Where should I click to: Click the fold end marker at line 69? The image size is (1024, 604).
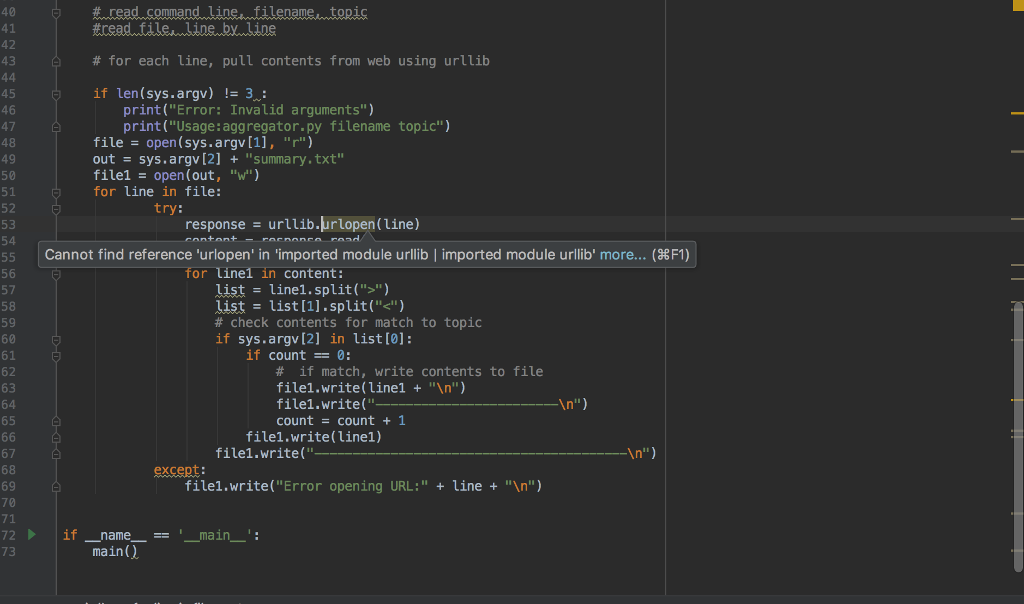point(56,486)
